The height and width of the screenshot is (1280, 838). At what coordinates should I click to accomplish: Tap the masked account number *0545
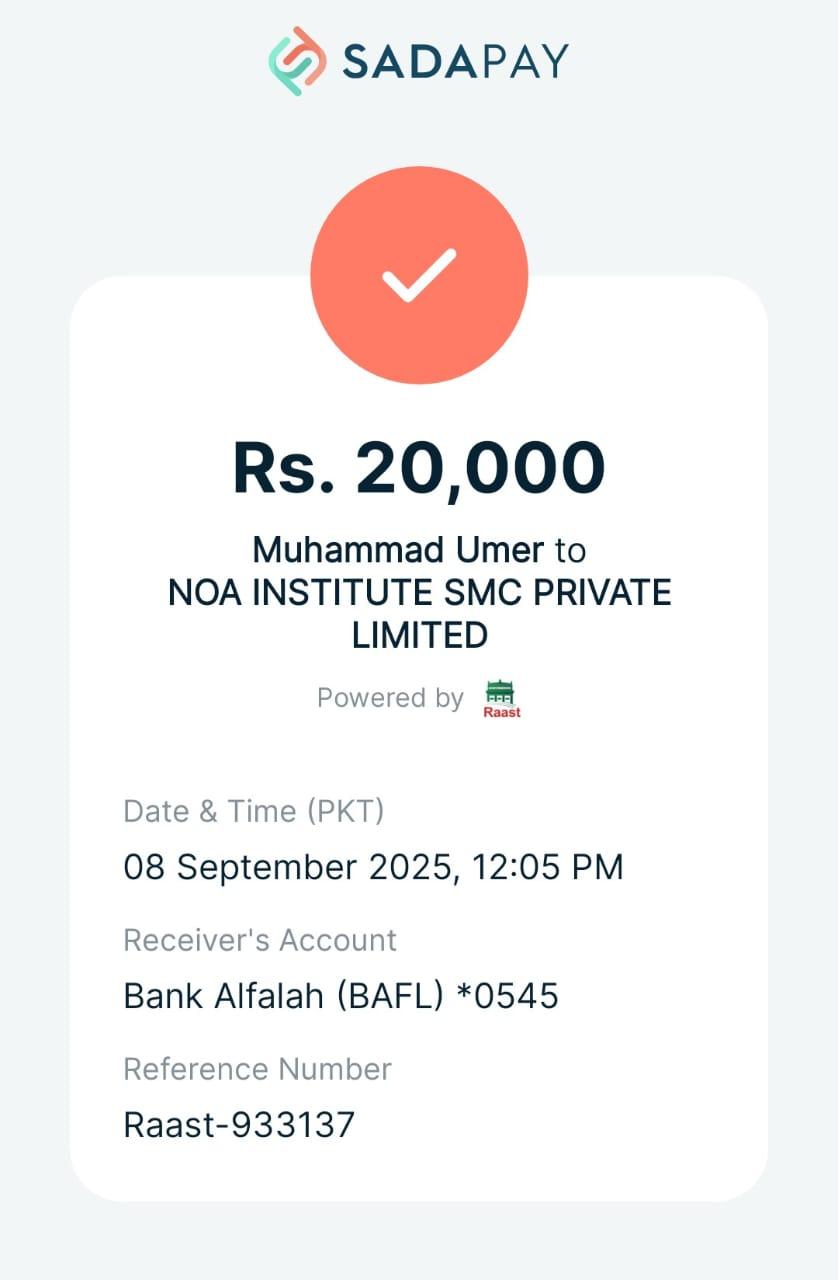coord(507,996)
